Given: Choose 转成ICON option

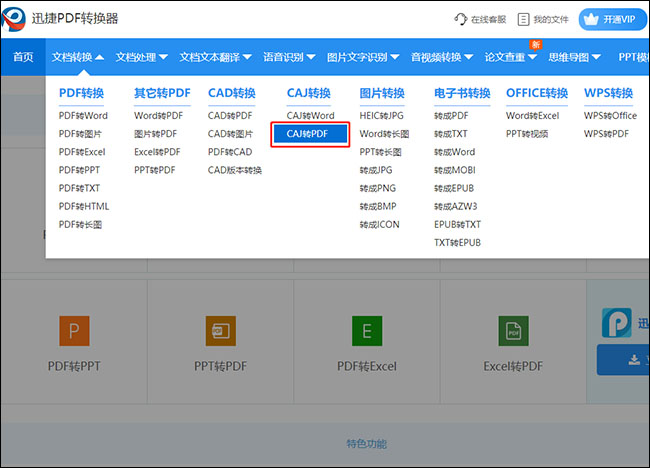Looking at the screenshot, I should pyautogui.click(x=379, y=225).
